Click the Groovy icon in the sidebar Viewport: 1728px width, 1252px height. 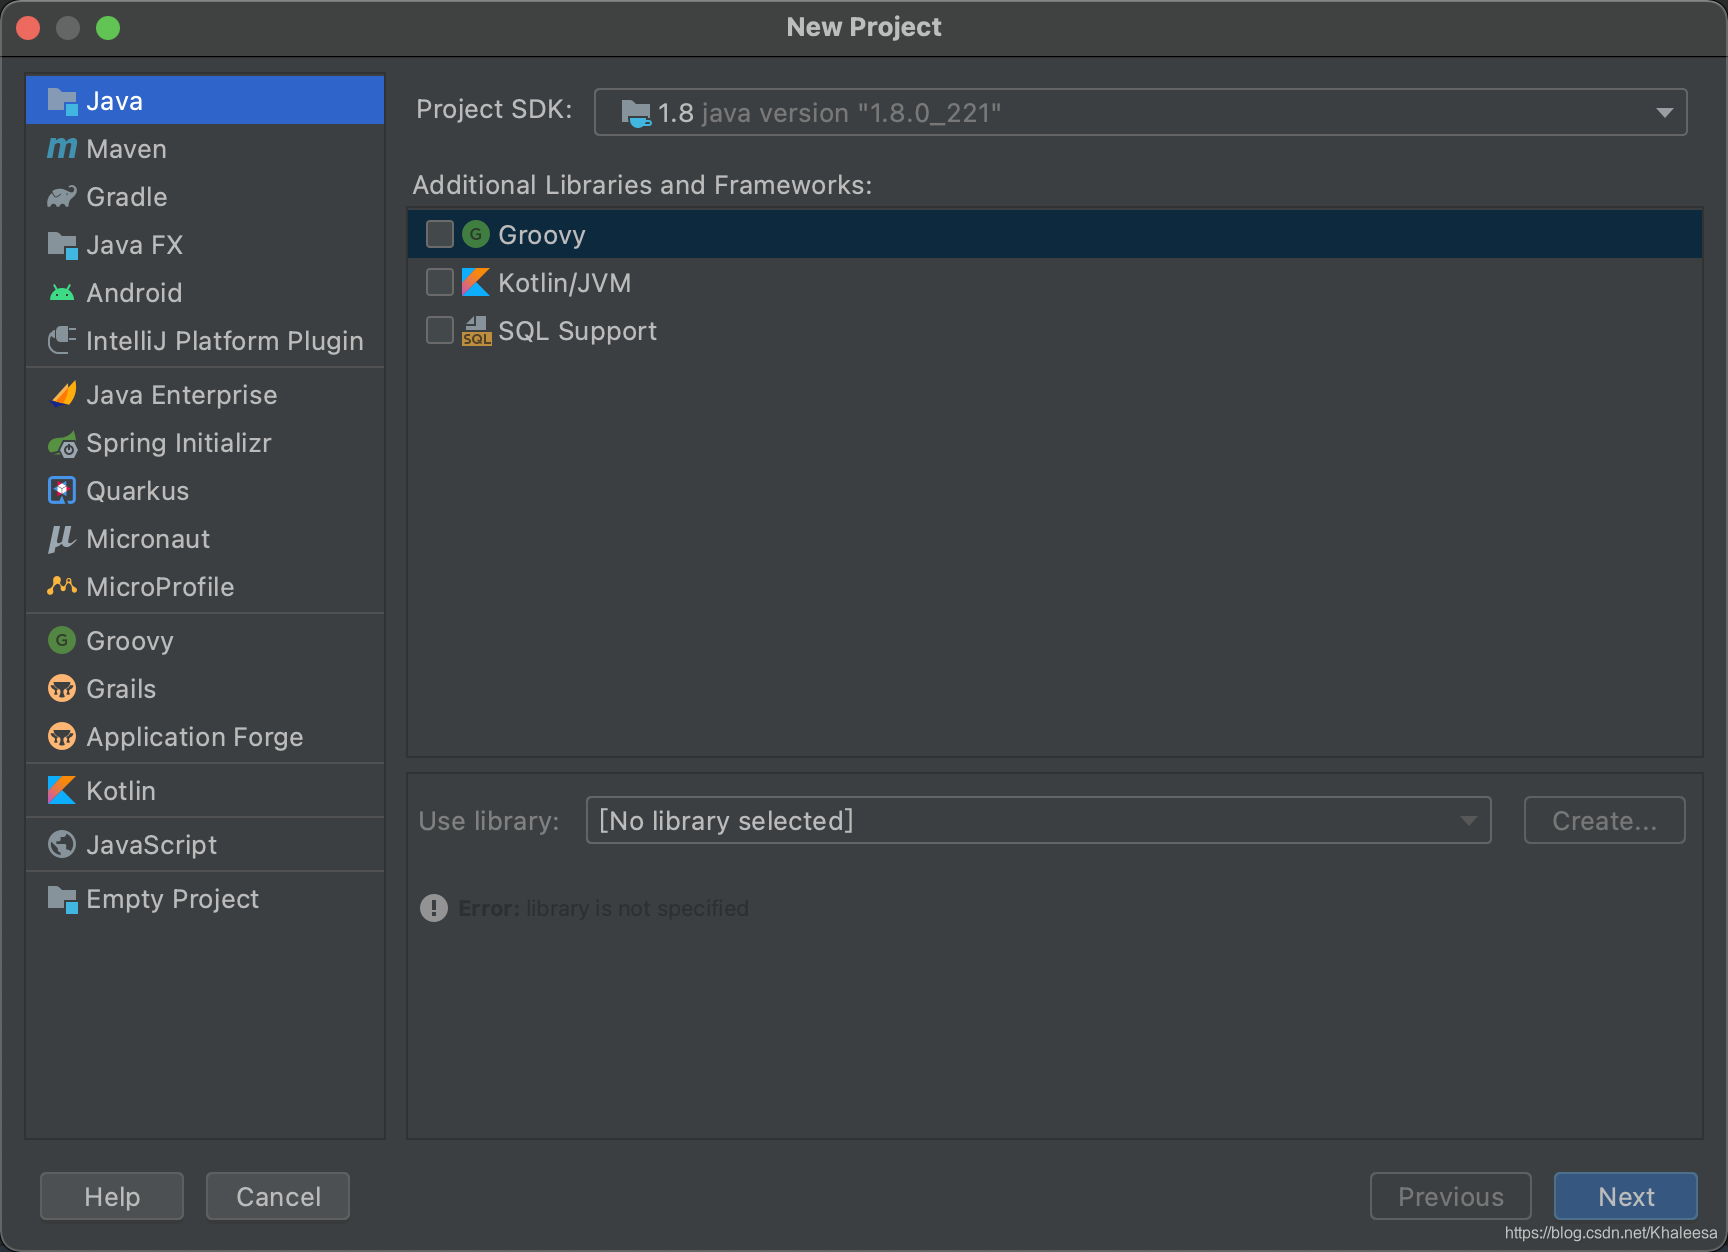pyautogui.click(x=62, y=641)
